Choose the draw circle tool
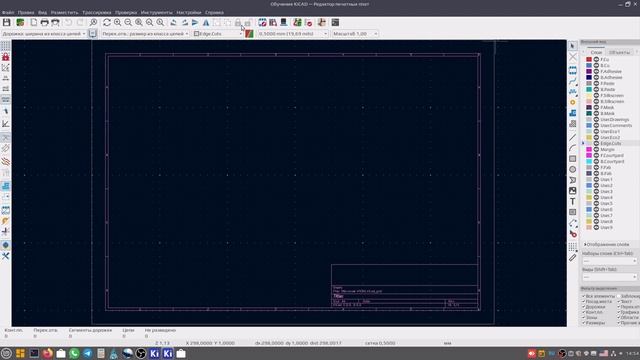The height and width of the screenshot is (360, 640). point(573,169)
